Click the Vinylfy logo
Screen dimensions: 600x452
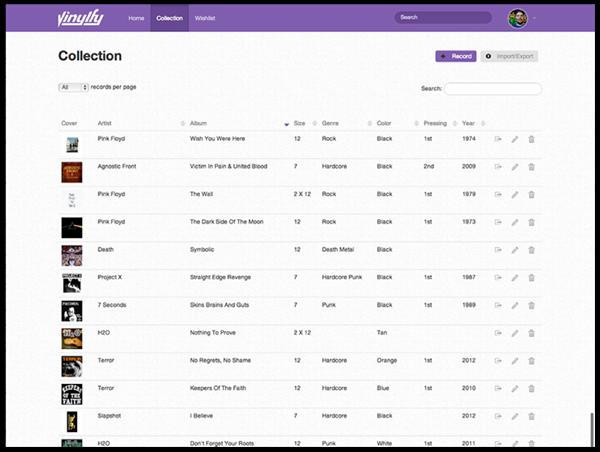pyautogui.click(x=80, y=17)
